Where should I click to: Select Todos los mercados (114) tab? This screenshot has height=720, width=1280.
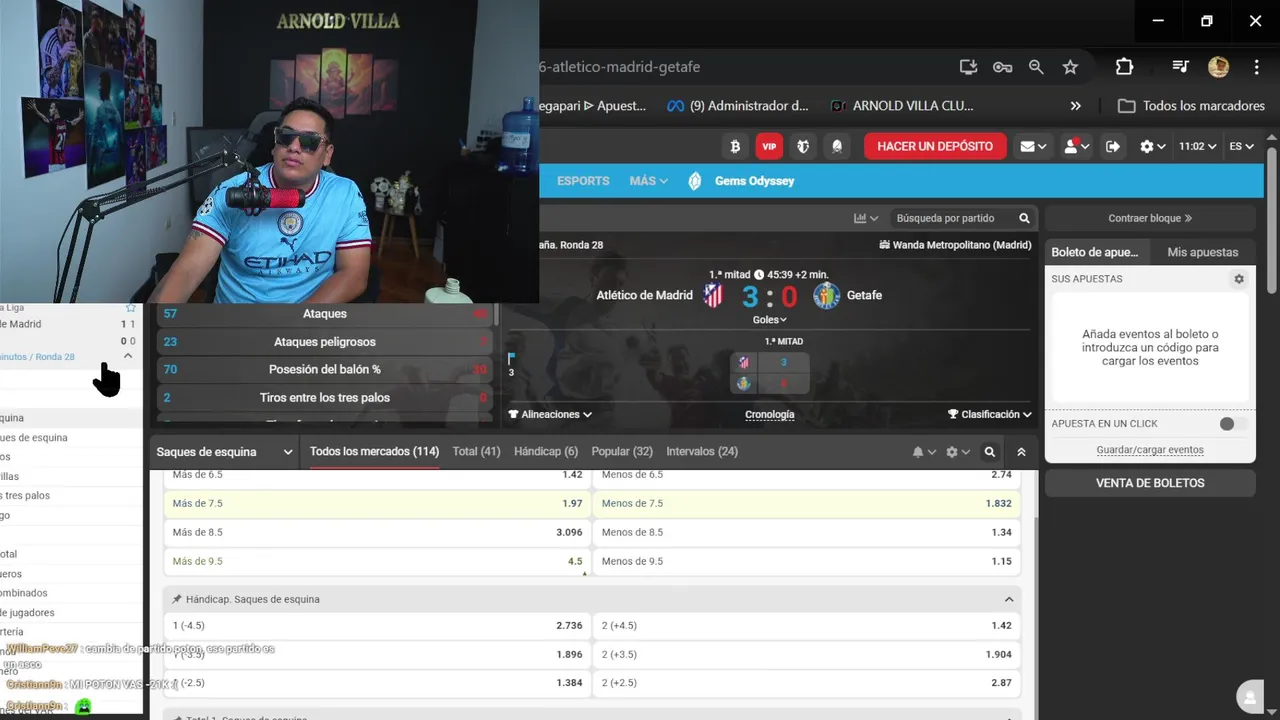pos(374,452)
